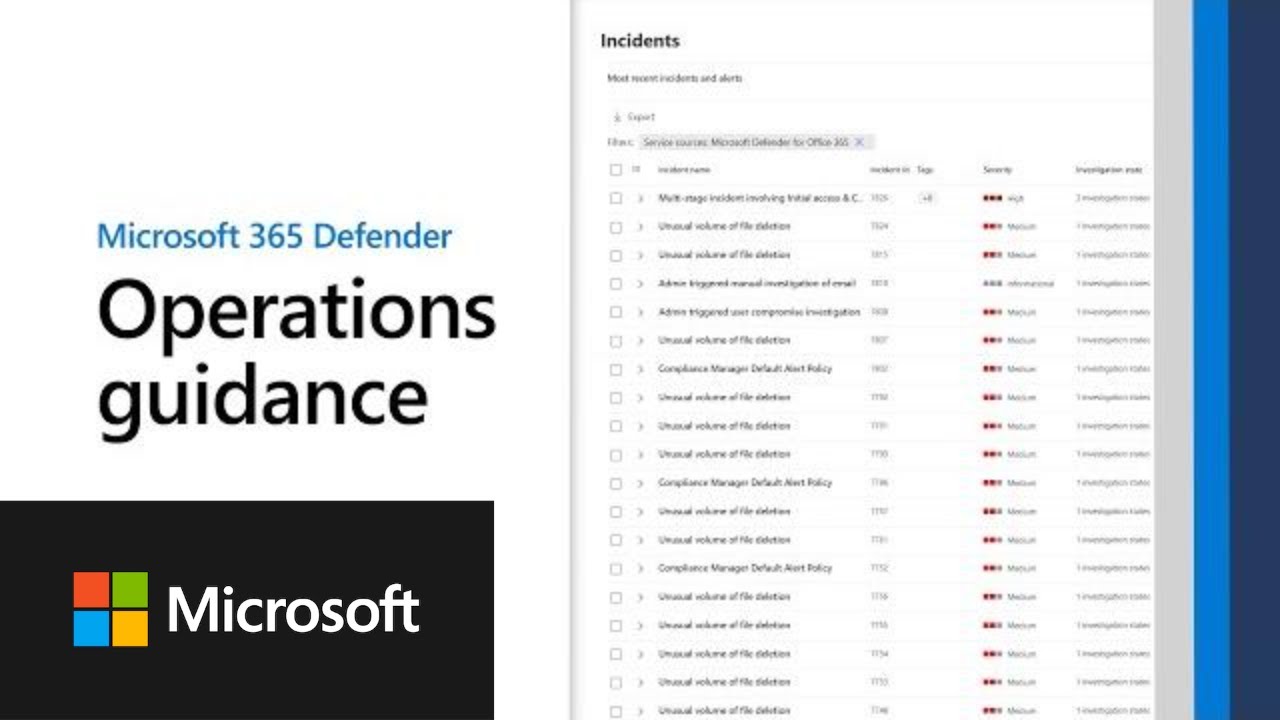The image size is (1280, 720).
Task: Sort by the Incident name column
Action: (684, 170)
